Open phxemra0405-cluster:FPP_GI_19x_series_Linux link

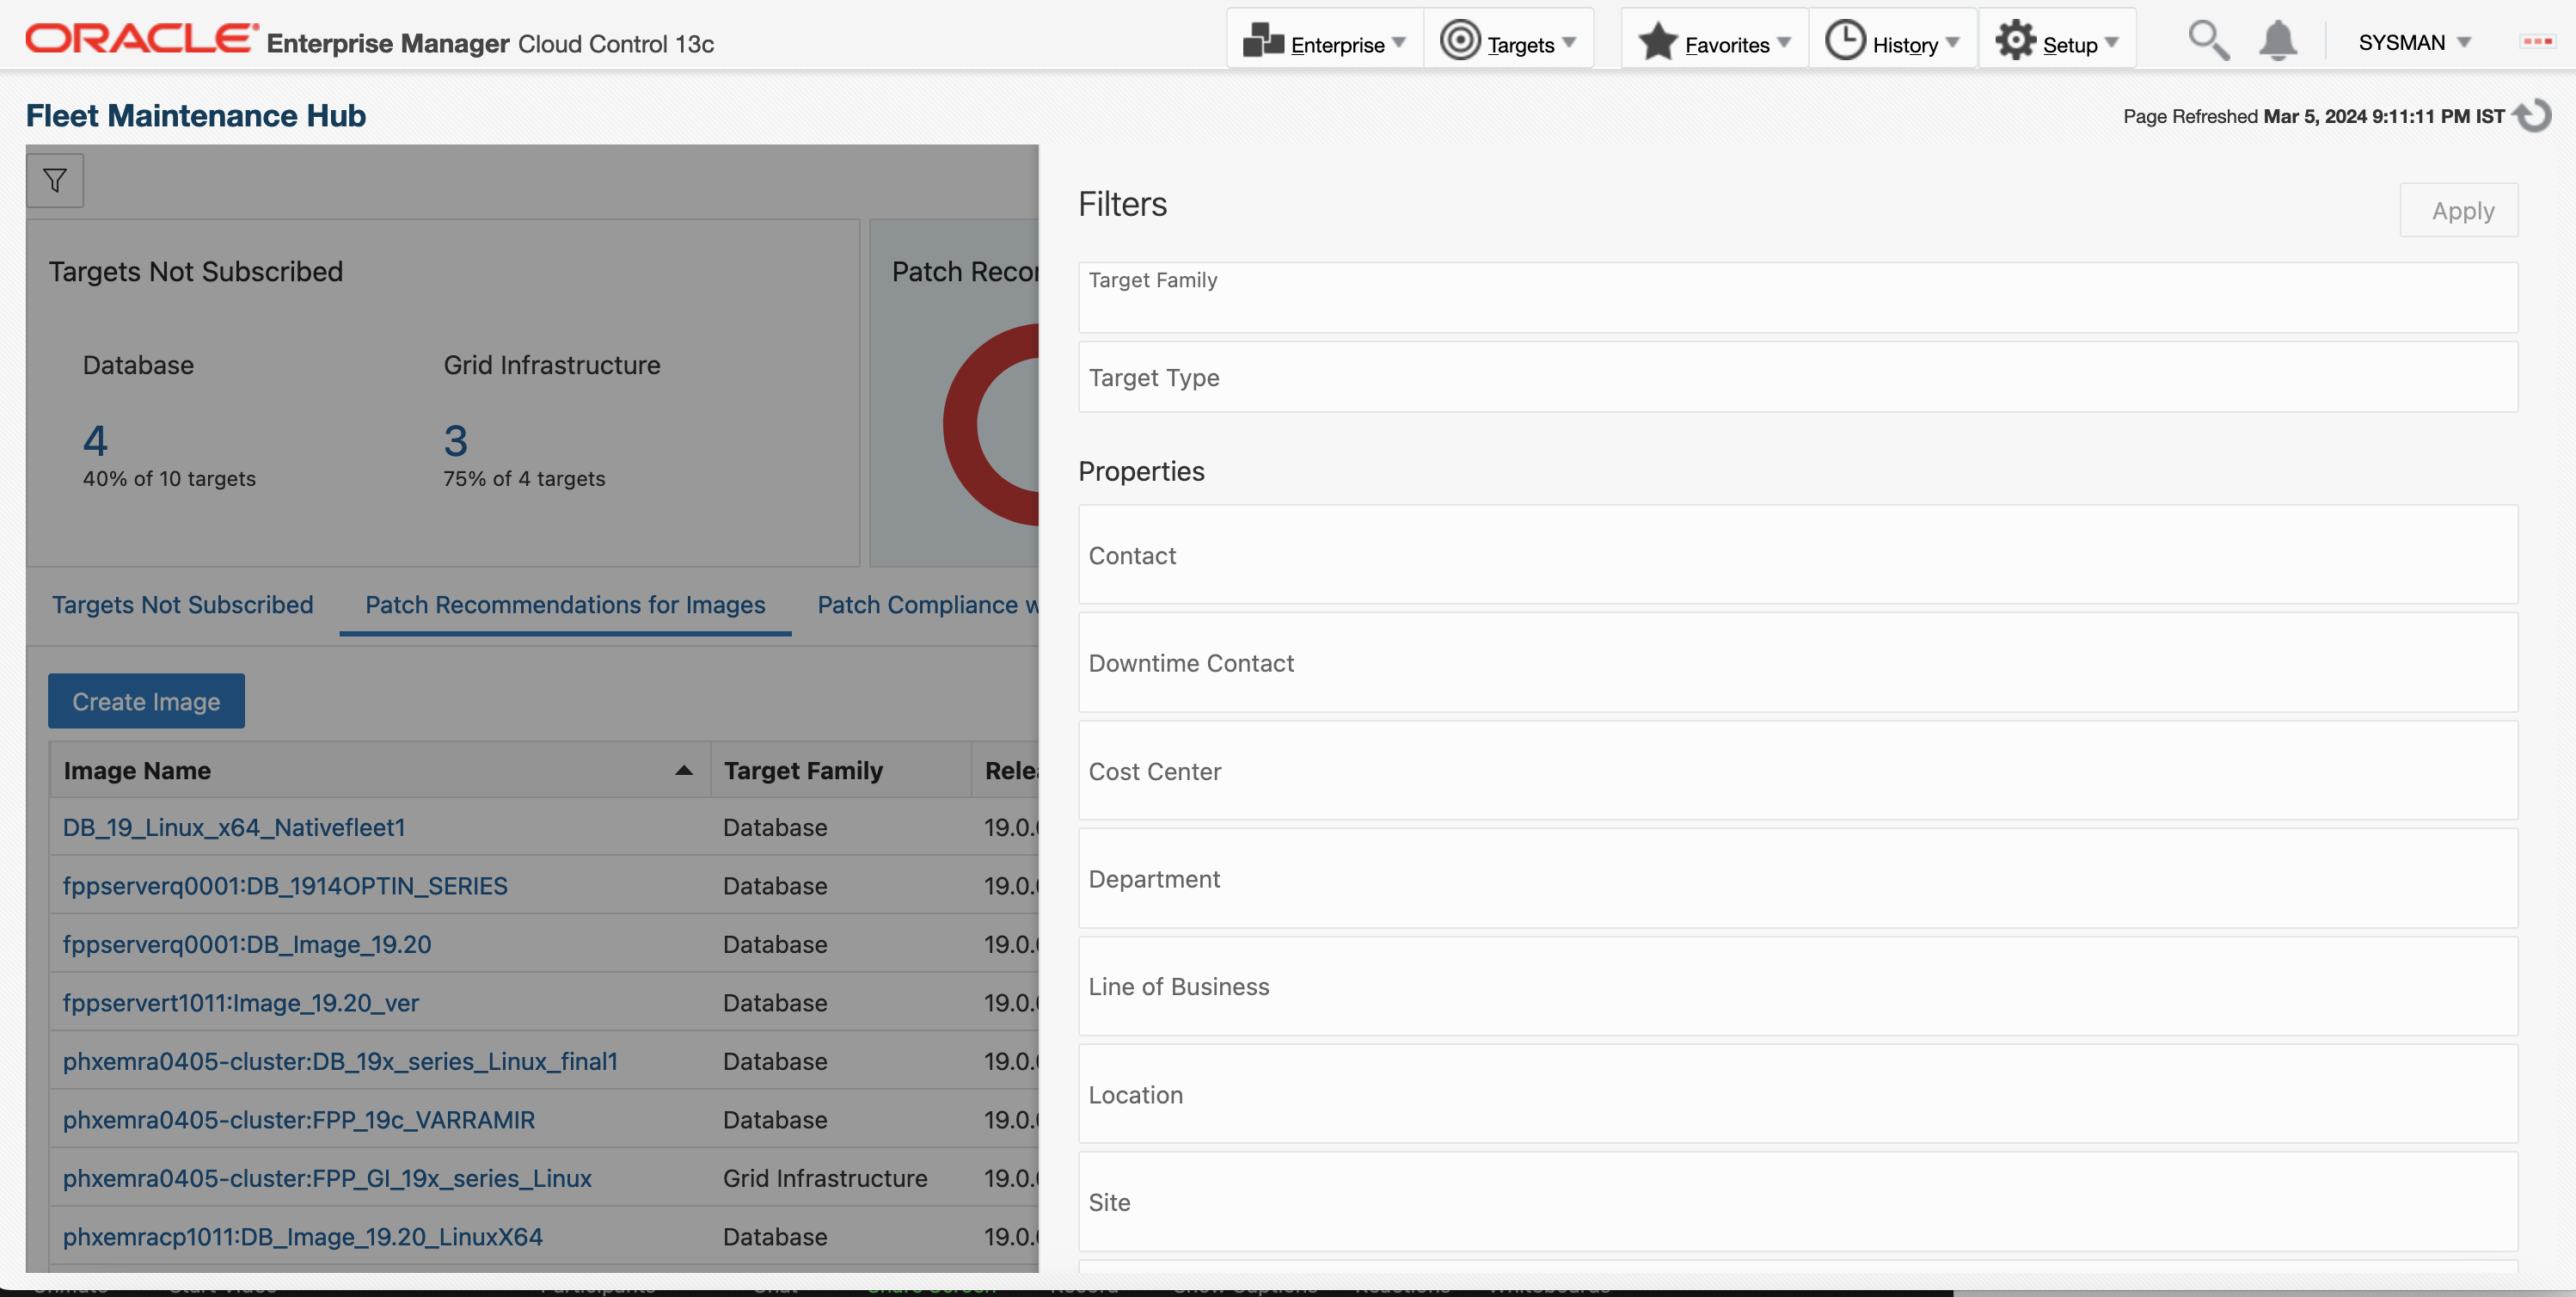[327, 1178]
